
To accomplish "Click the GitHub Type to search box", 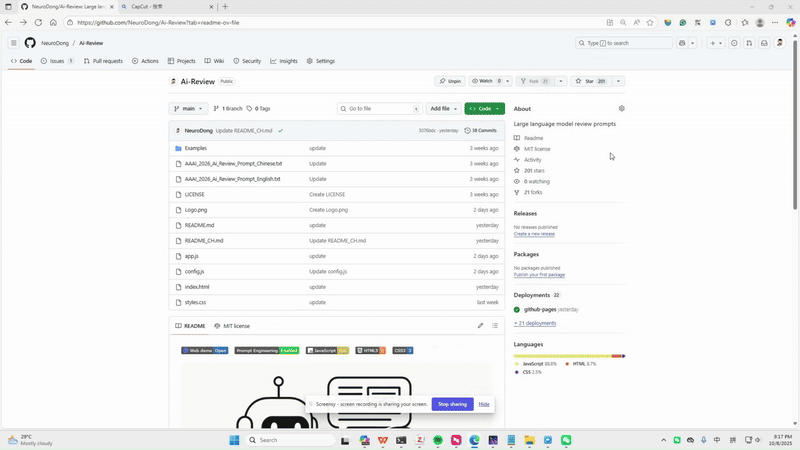I will [624, 43].
